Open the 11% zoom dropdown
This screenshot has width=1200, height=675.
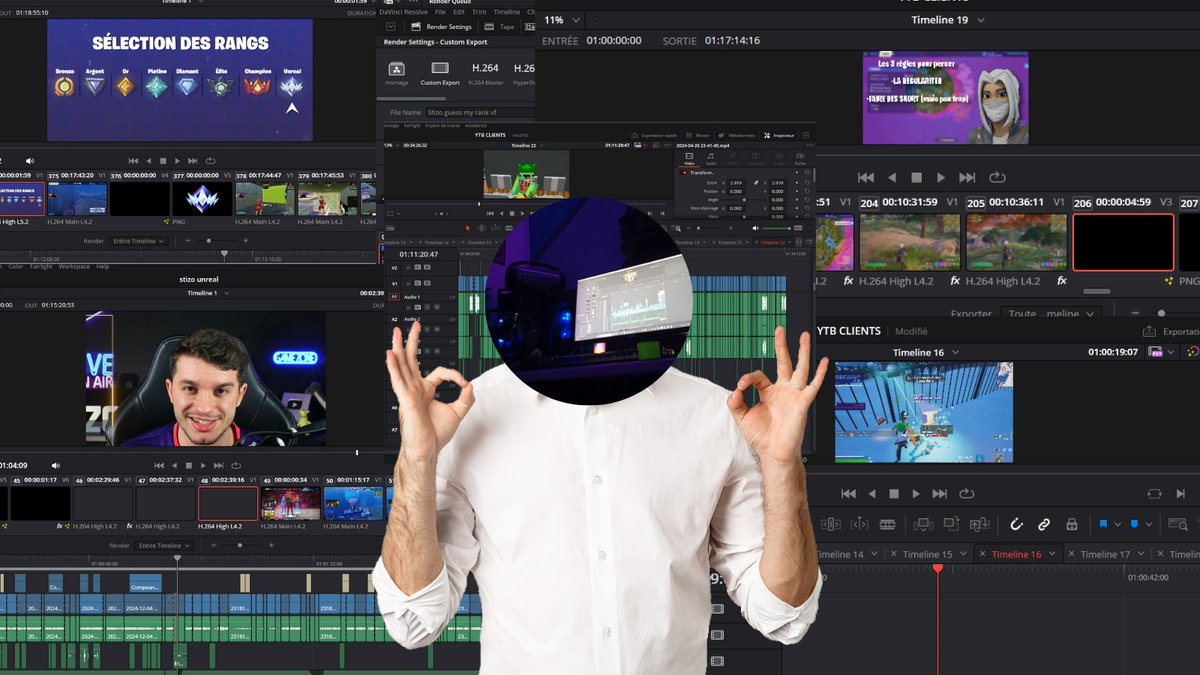coord(576,20)
